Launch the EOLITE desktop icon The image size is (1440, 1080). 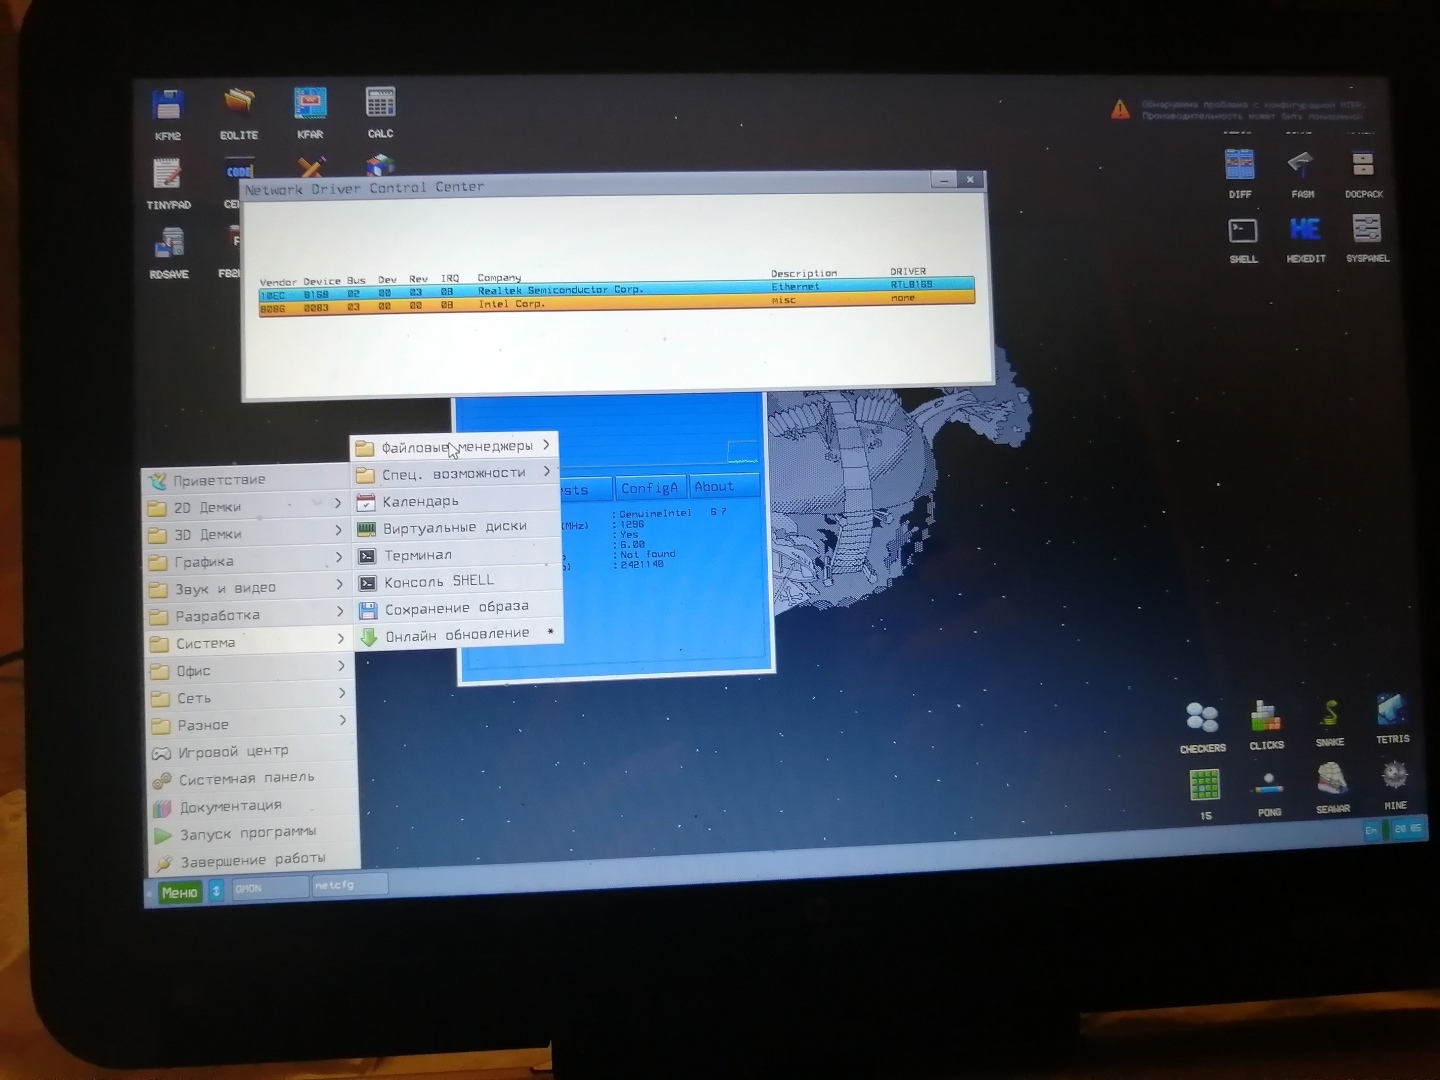pos(238,104)
